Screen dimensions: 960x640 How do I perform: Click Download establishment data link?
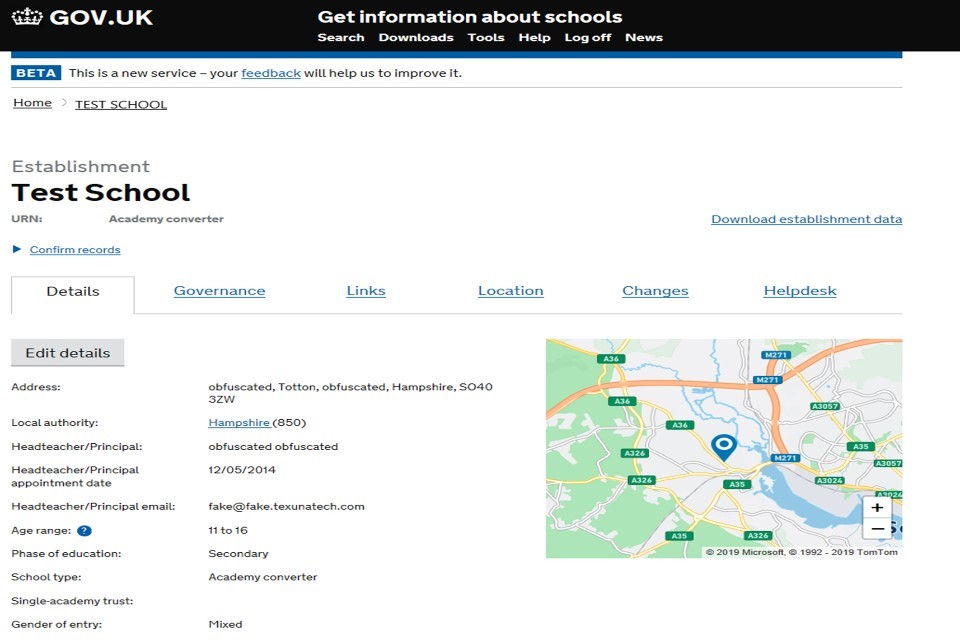806,219
